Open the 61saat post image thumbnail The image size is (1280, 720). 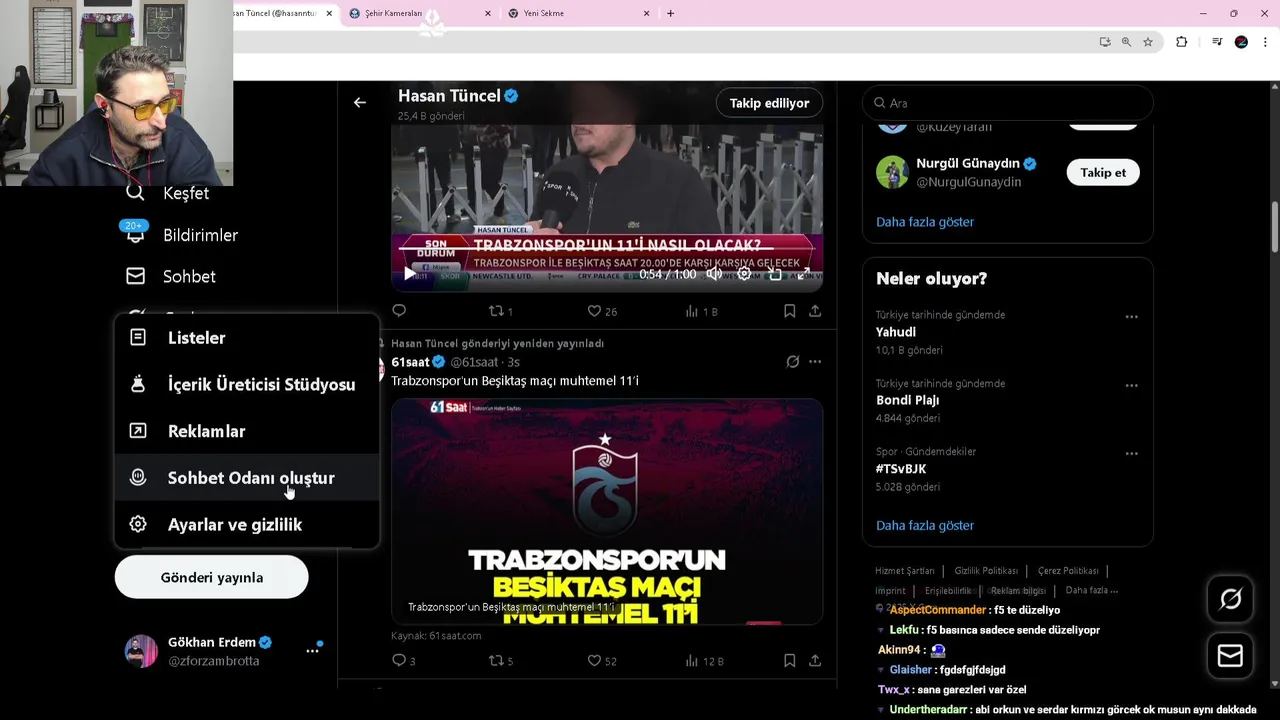607,511
